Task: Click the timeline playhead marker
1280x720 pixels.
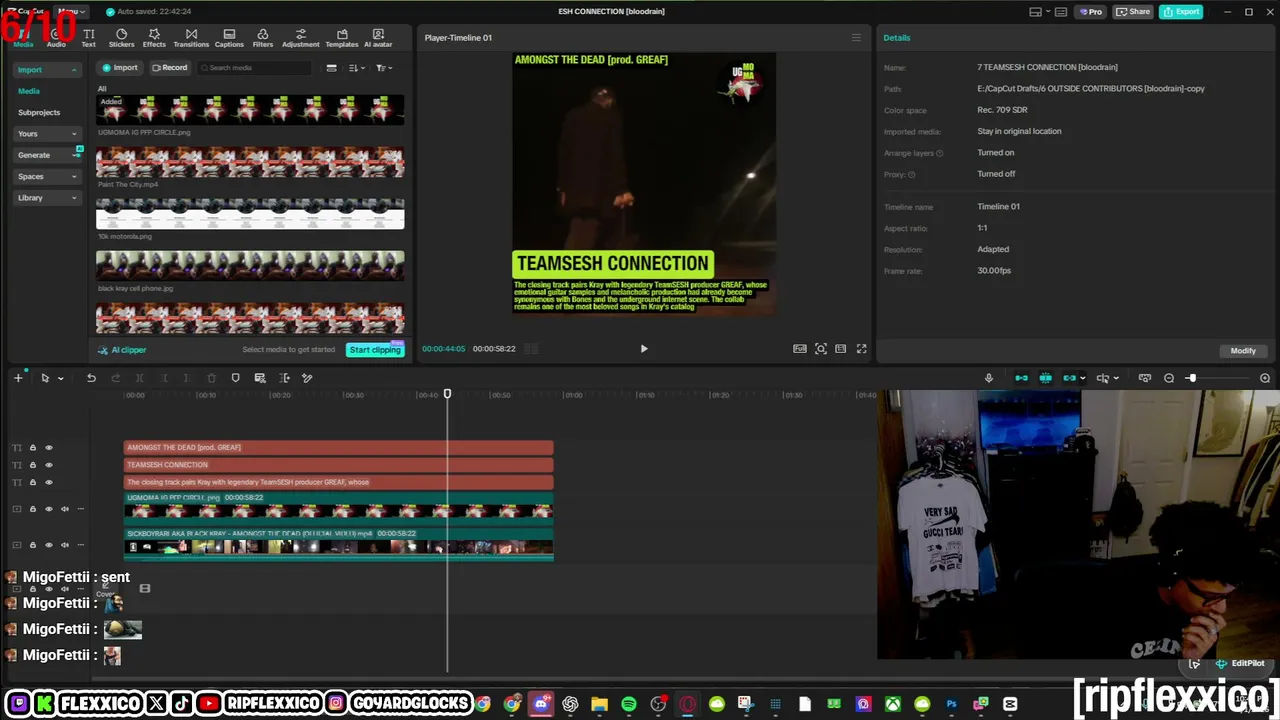Action: click(x=447, y=394)
